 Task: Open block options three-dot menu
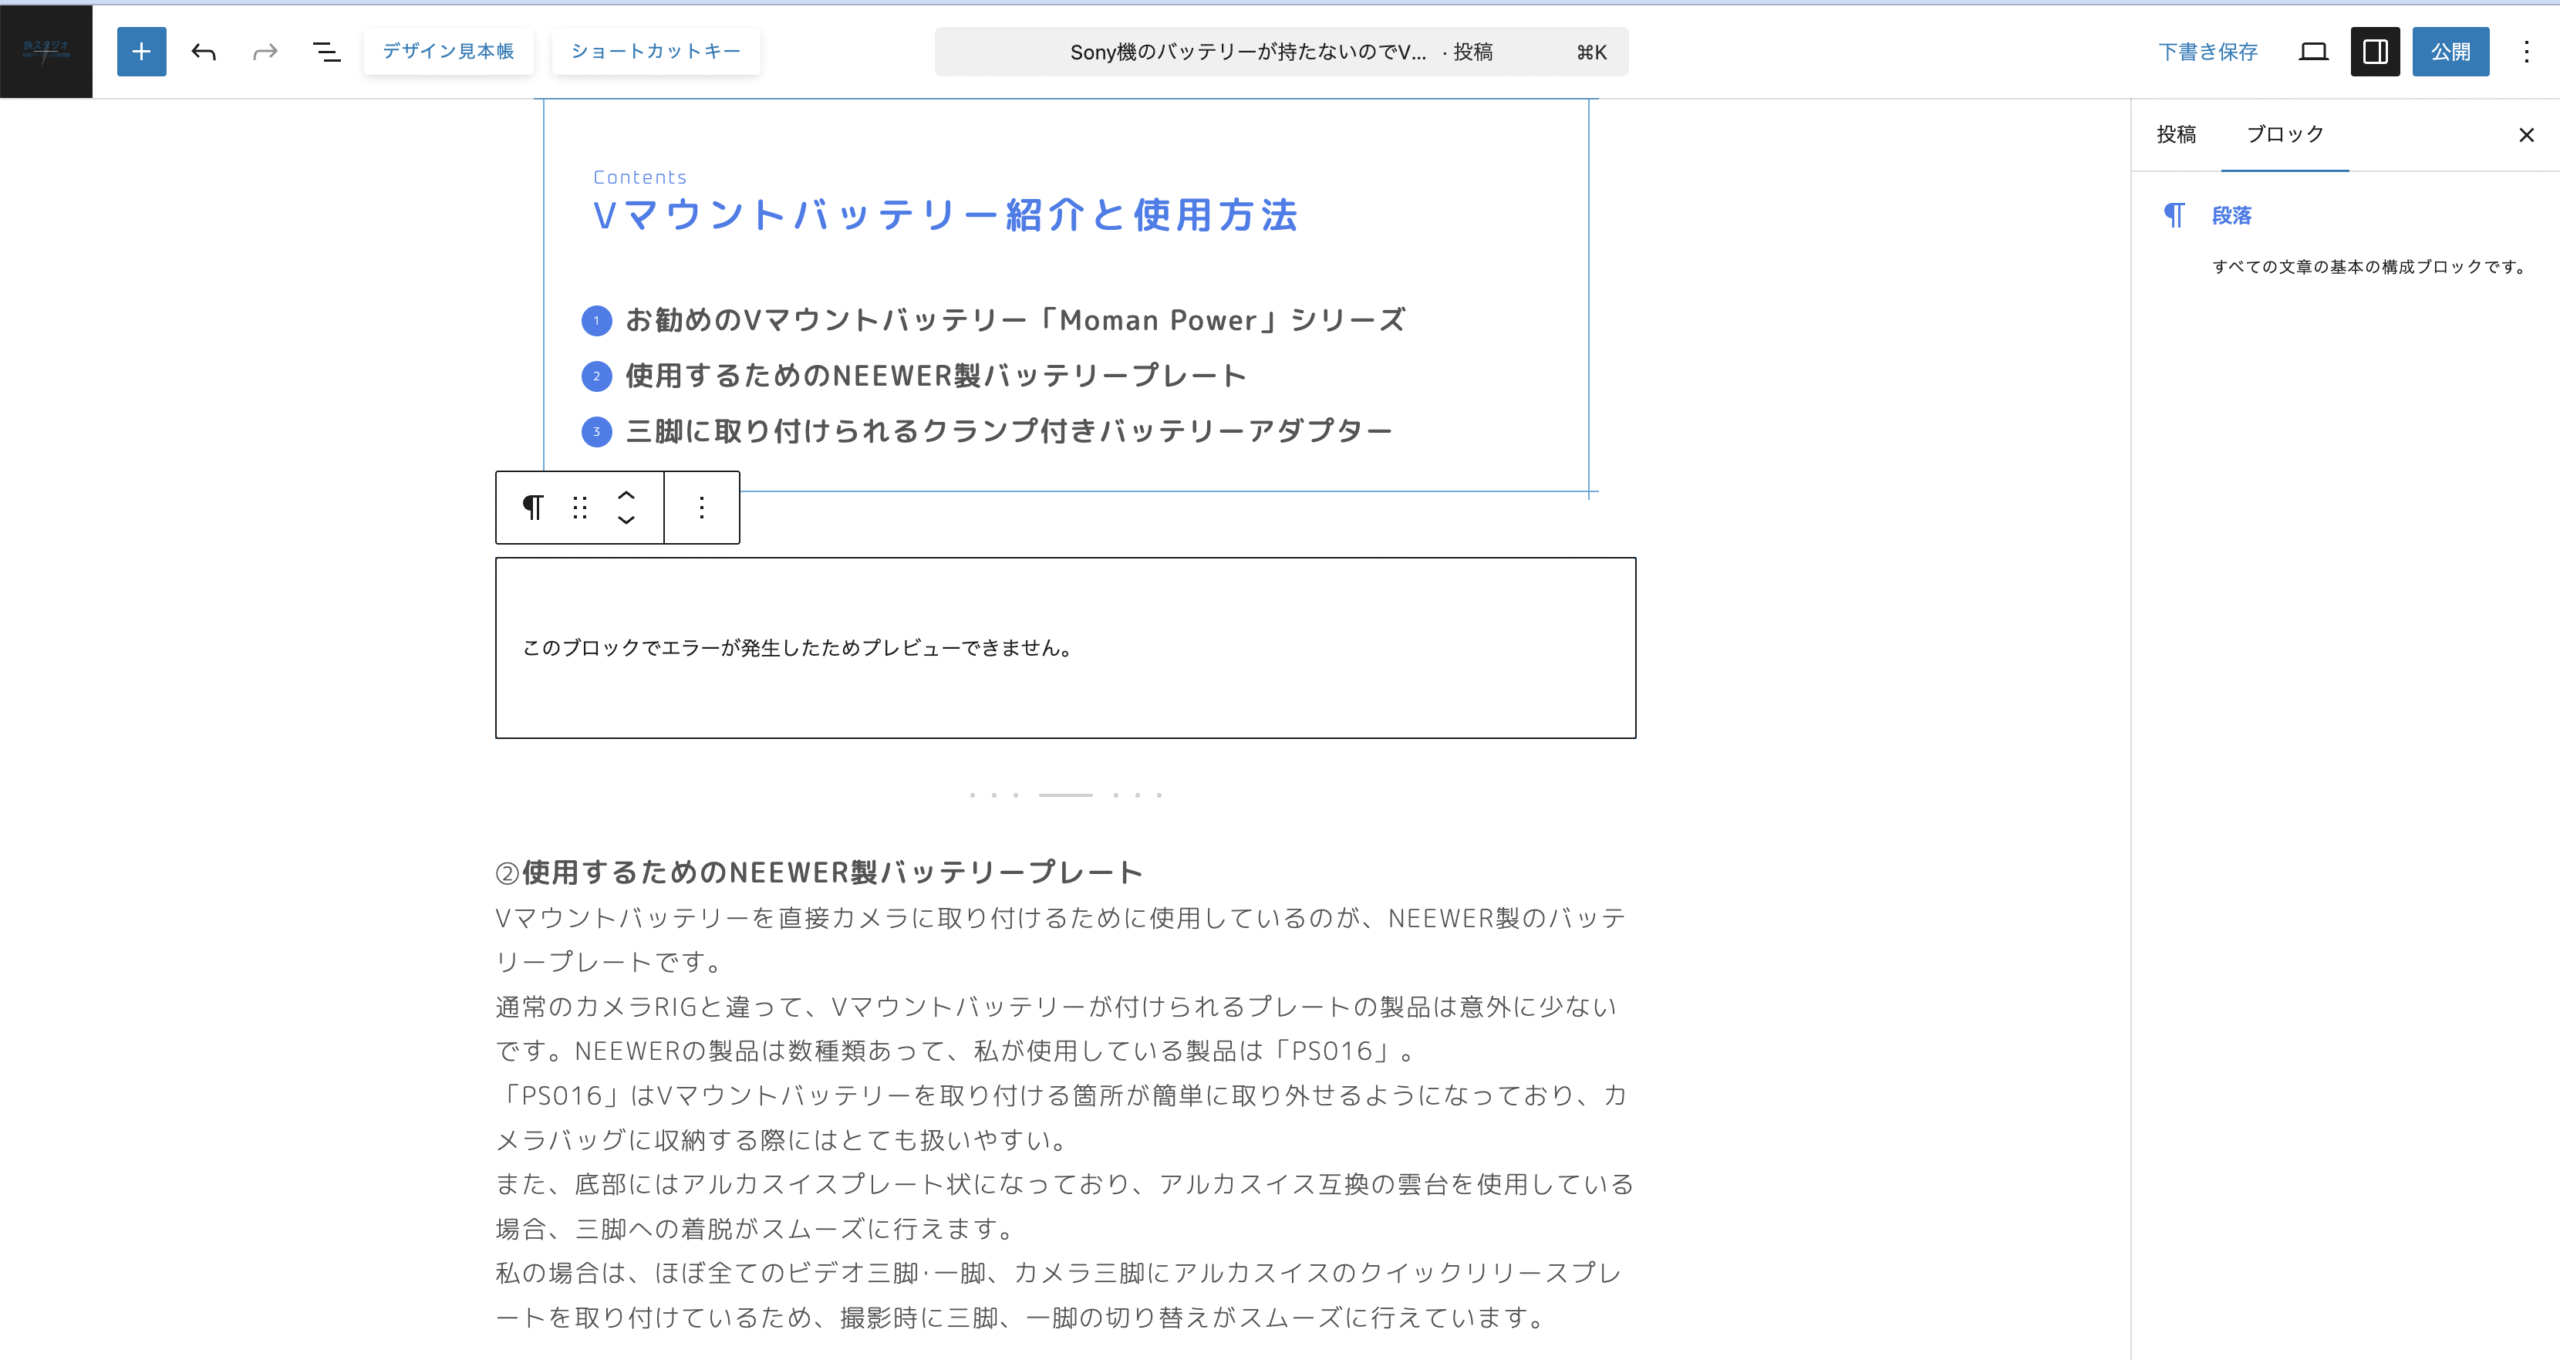(x=702, y=508)
